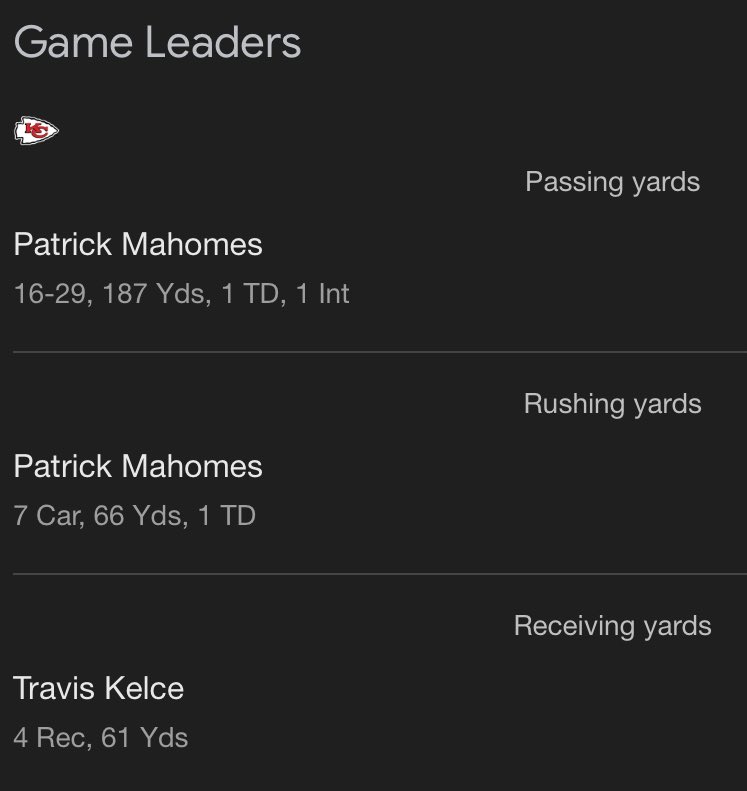Click the Game Leaders heading
This screenshot has height=791, width=747.
click(157, 43)
